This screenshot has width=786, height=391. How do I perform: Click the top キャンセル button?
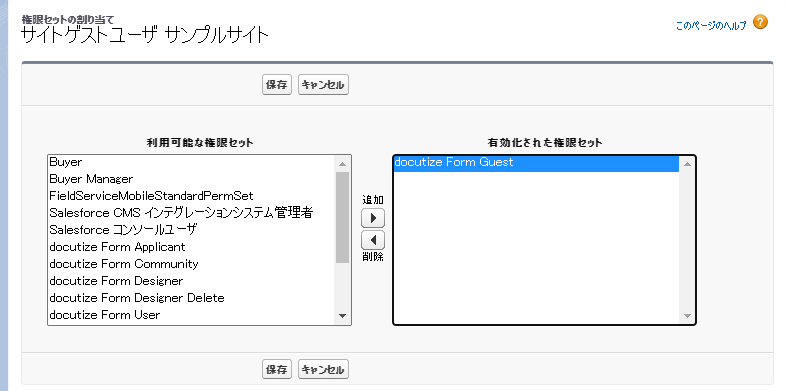coord(323,85)
